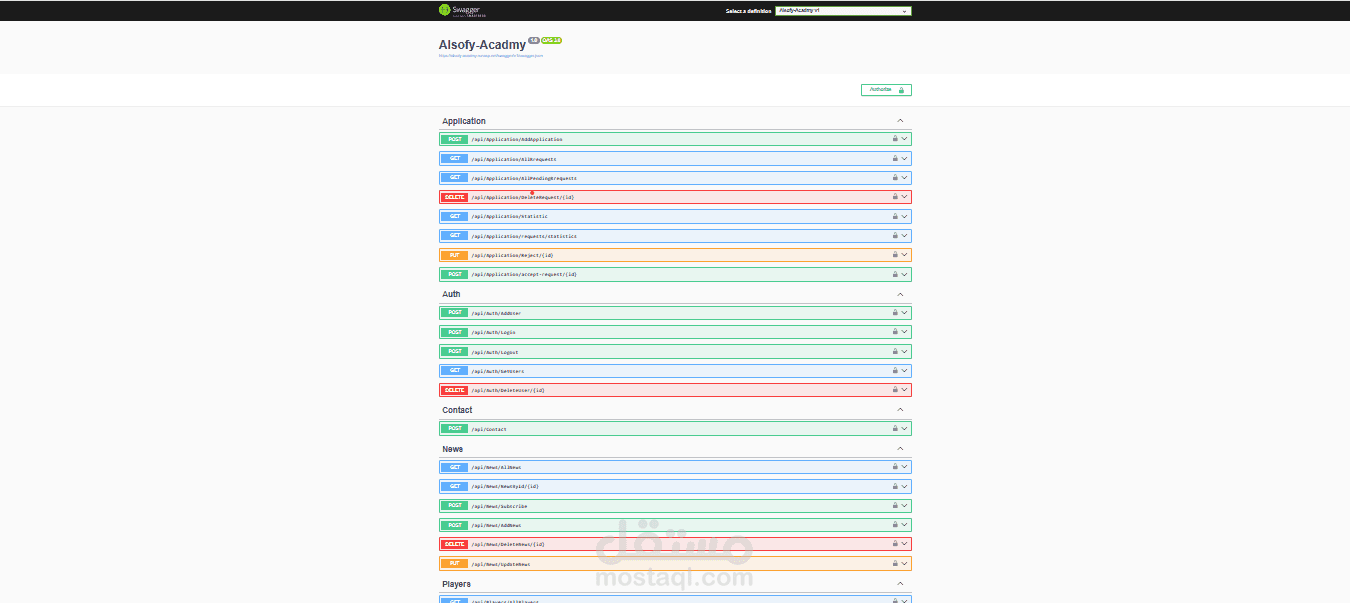Click the lock icon on AllRequests row
The image size is (1350, 603).
(x=895, y=158)
